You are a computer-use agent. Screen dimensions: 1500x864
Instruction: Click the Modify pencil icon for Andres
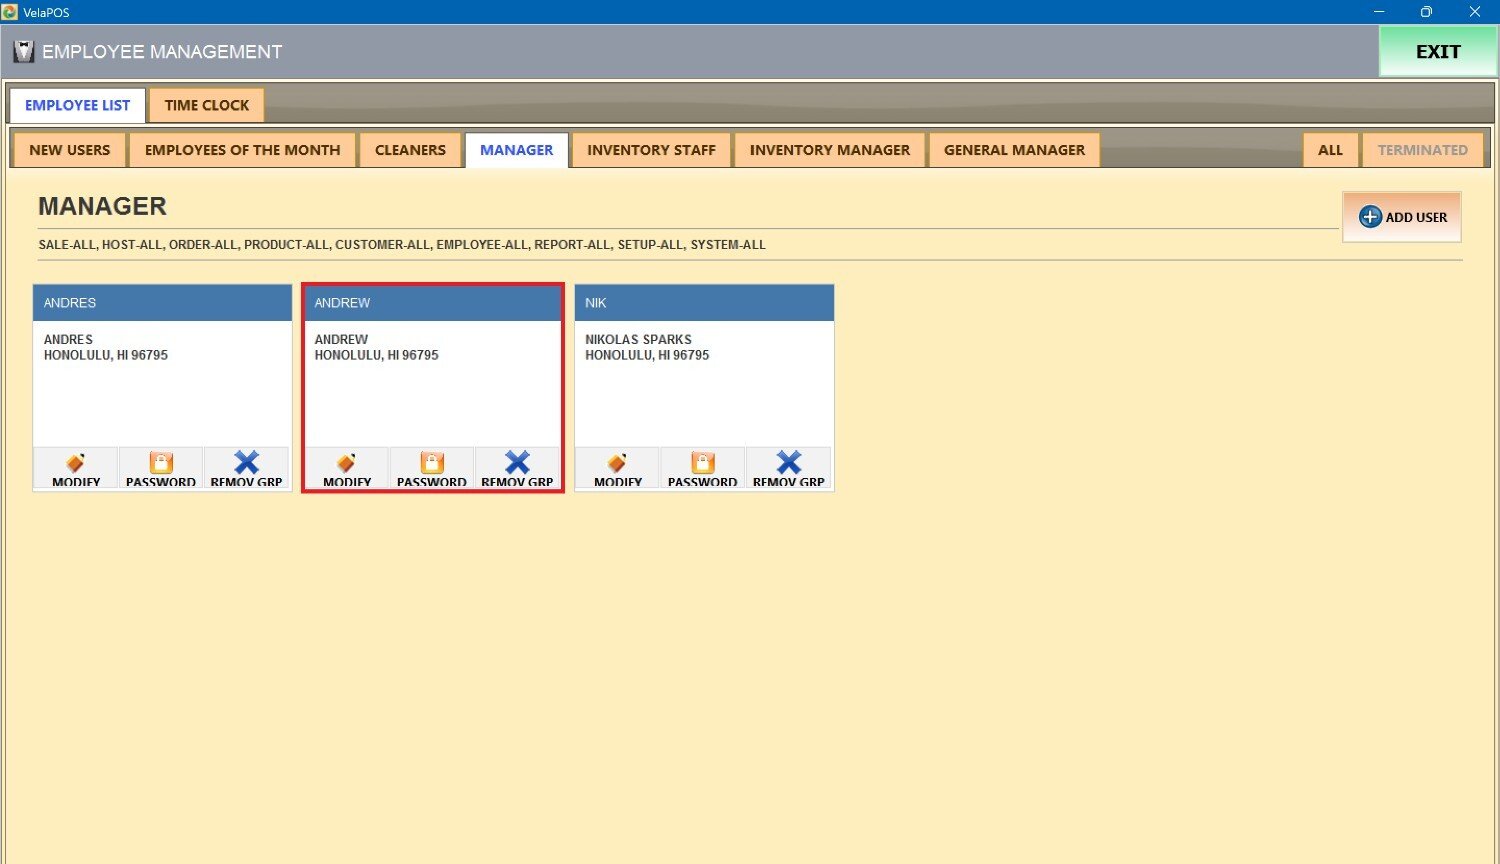(x=76, y=467)
